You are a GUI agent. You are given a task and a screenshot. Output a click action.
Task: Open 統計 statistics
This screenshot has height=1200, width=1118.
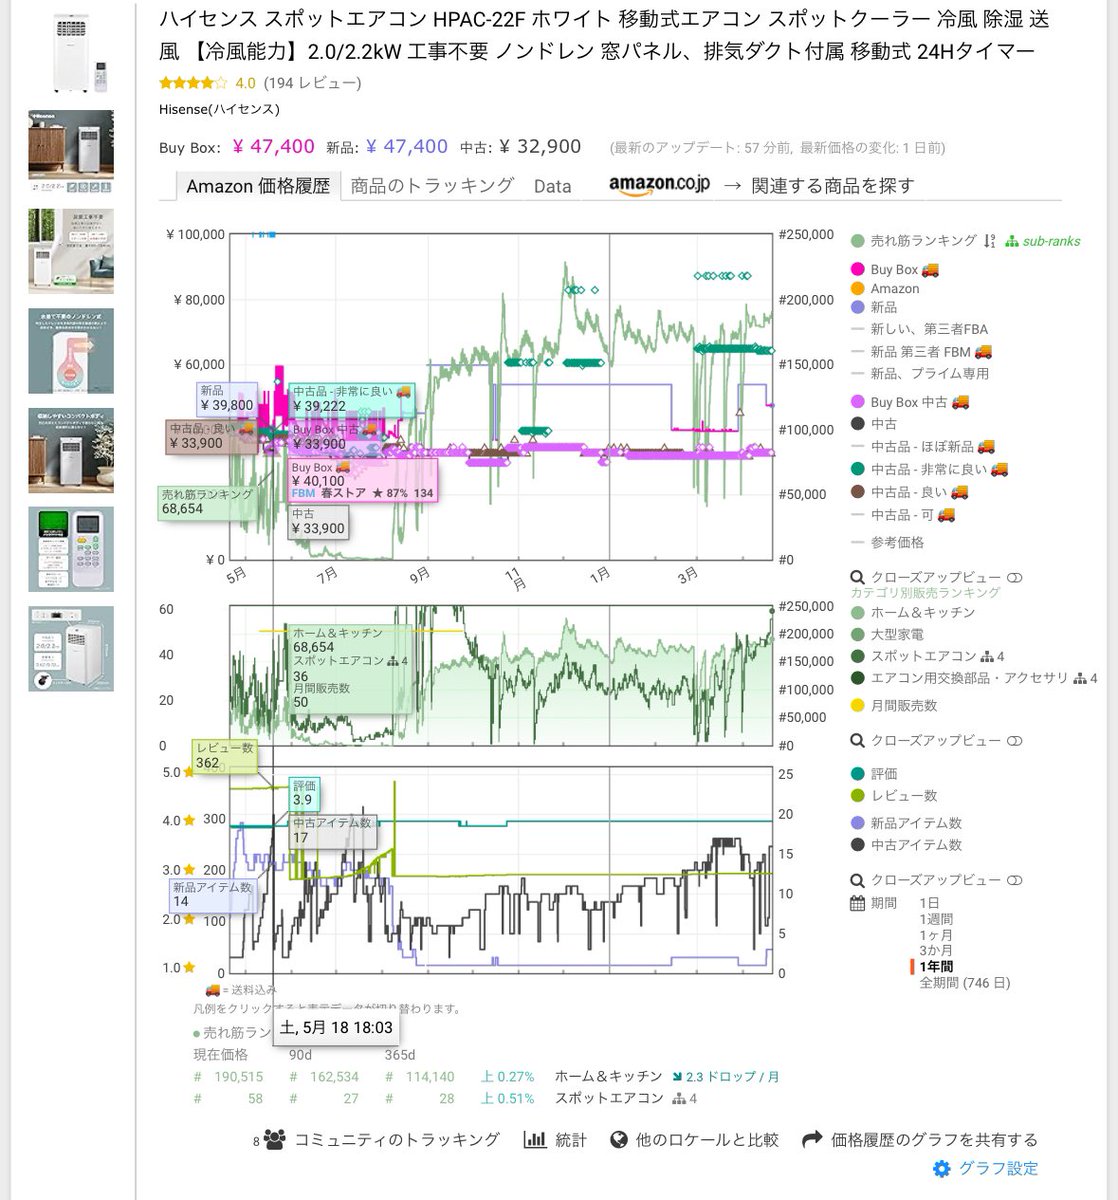tap(570, 1139)
